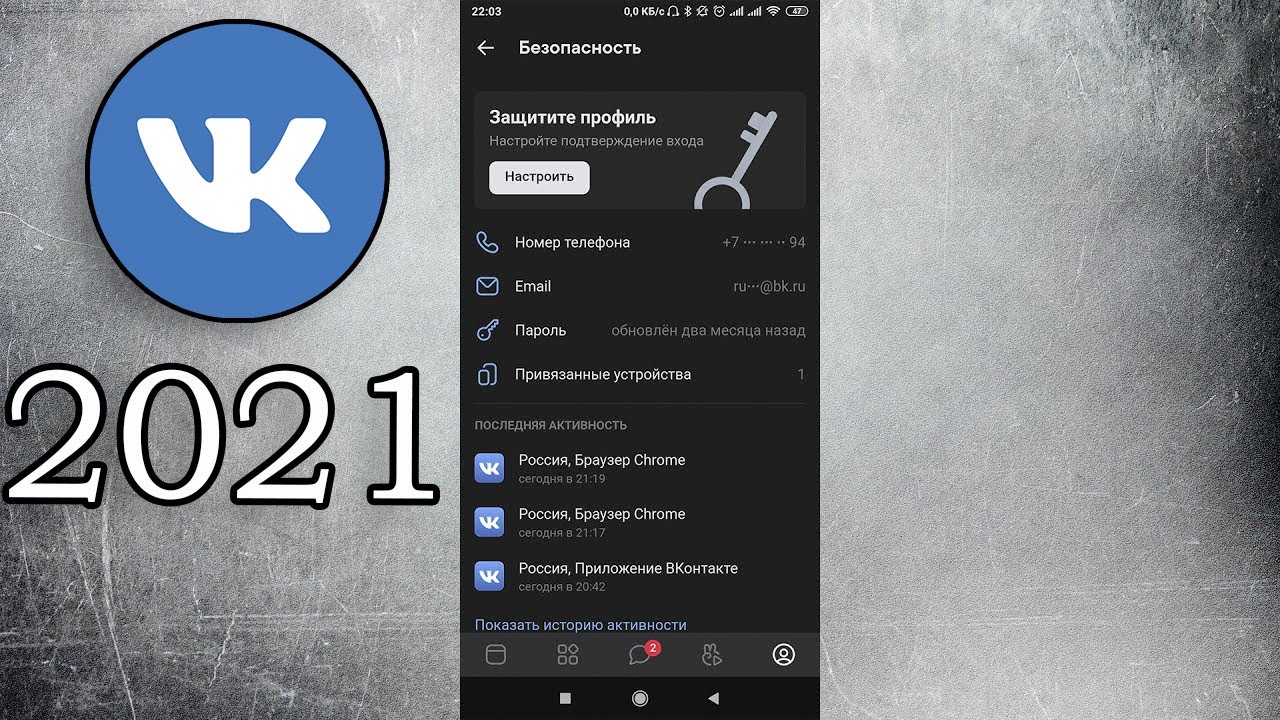
Task: Open the Chrome session from сегодня в 21:19
Action: coord(640,468)
